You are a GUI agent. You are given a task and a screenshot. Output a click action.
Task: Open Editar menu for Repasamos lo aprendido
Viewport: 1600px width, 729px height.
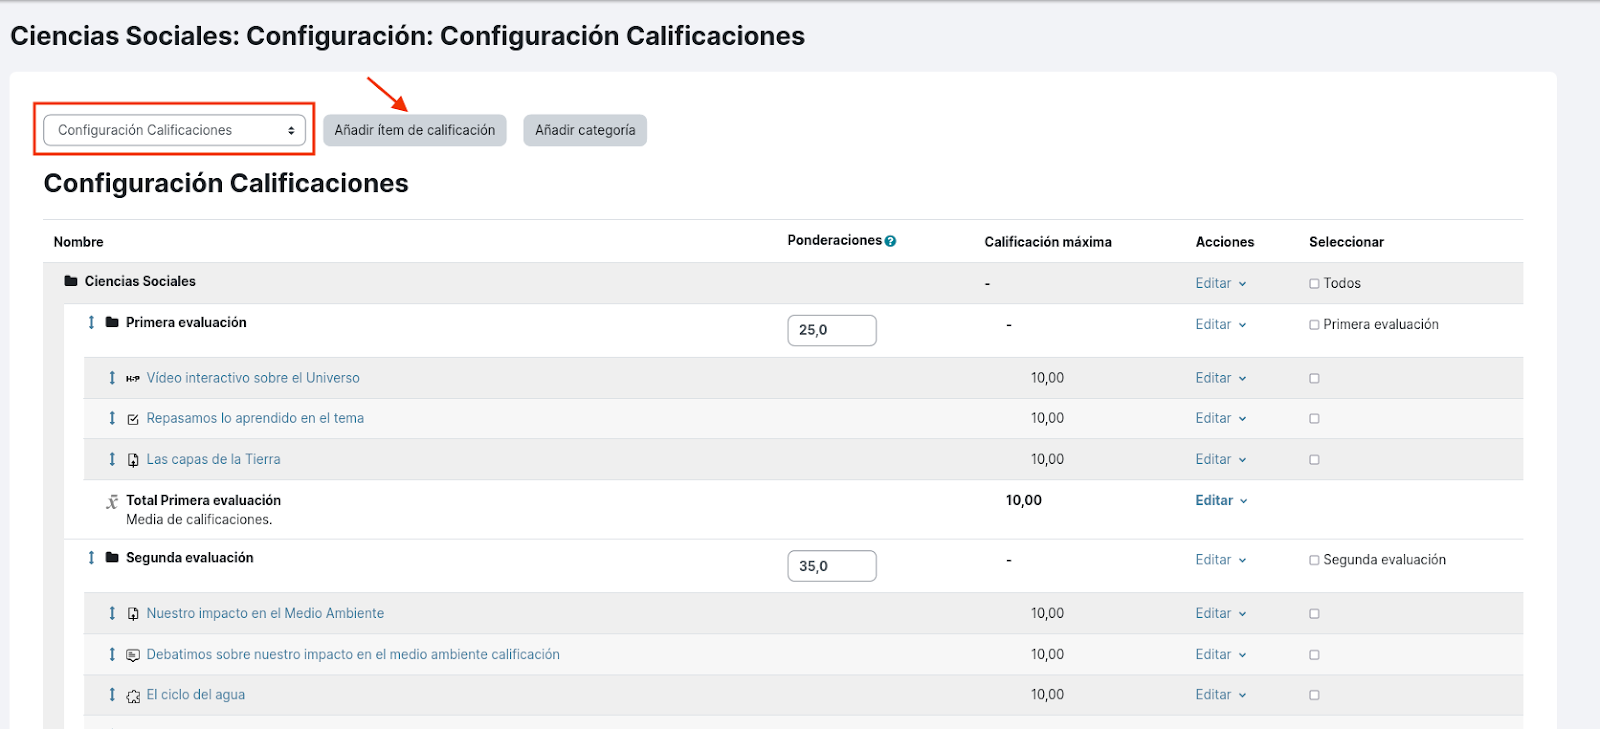1221,418
